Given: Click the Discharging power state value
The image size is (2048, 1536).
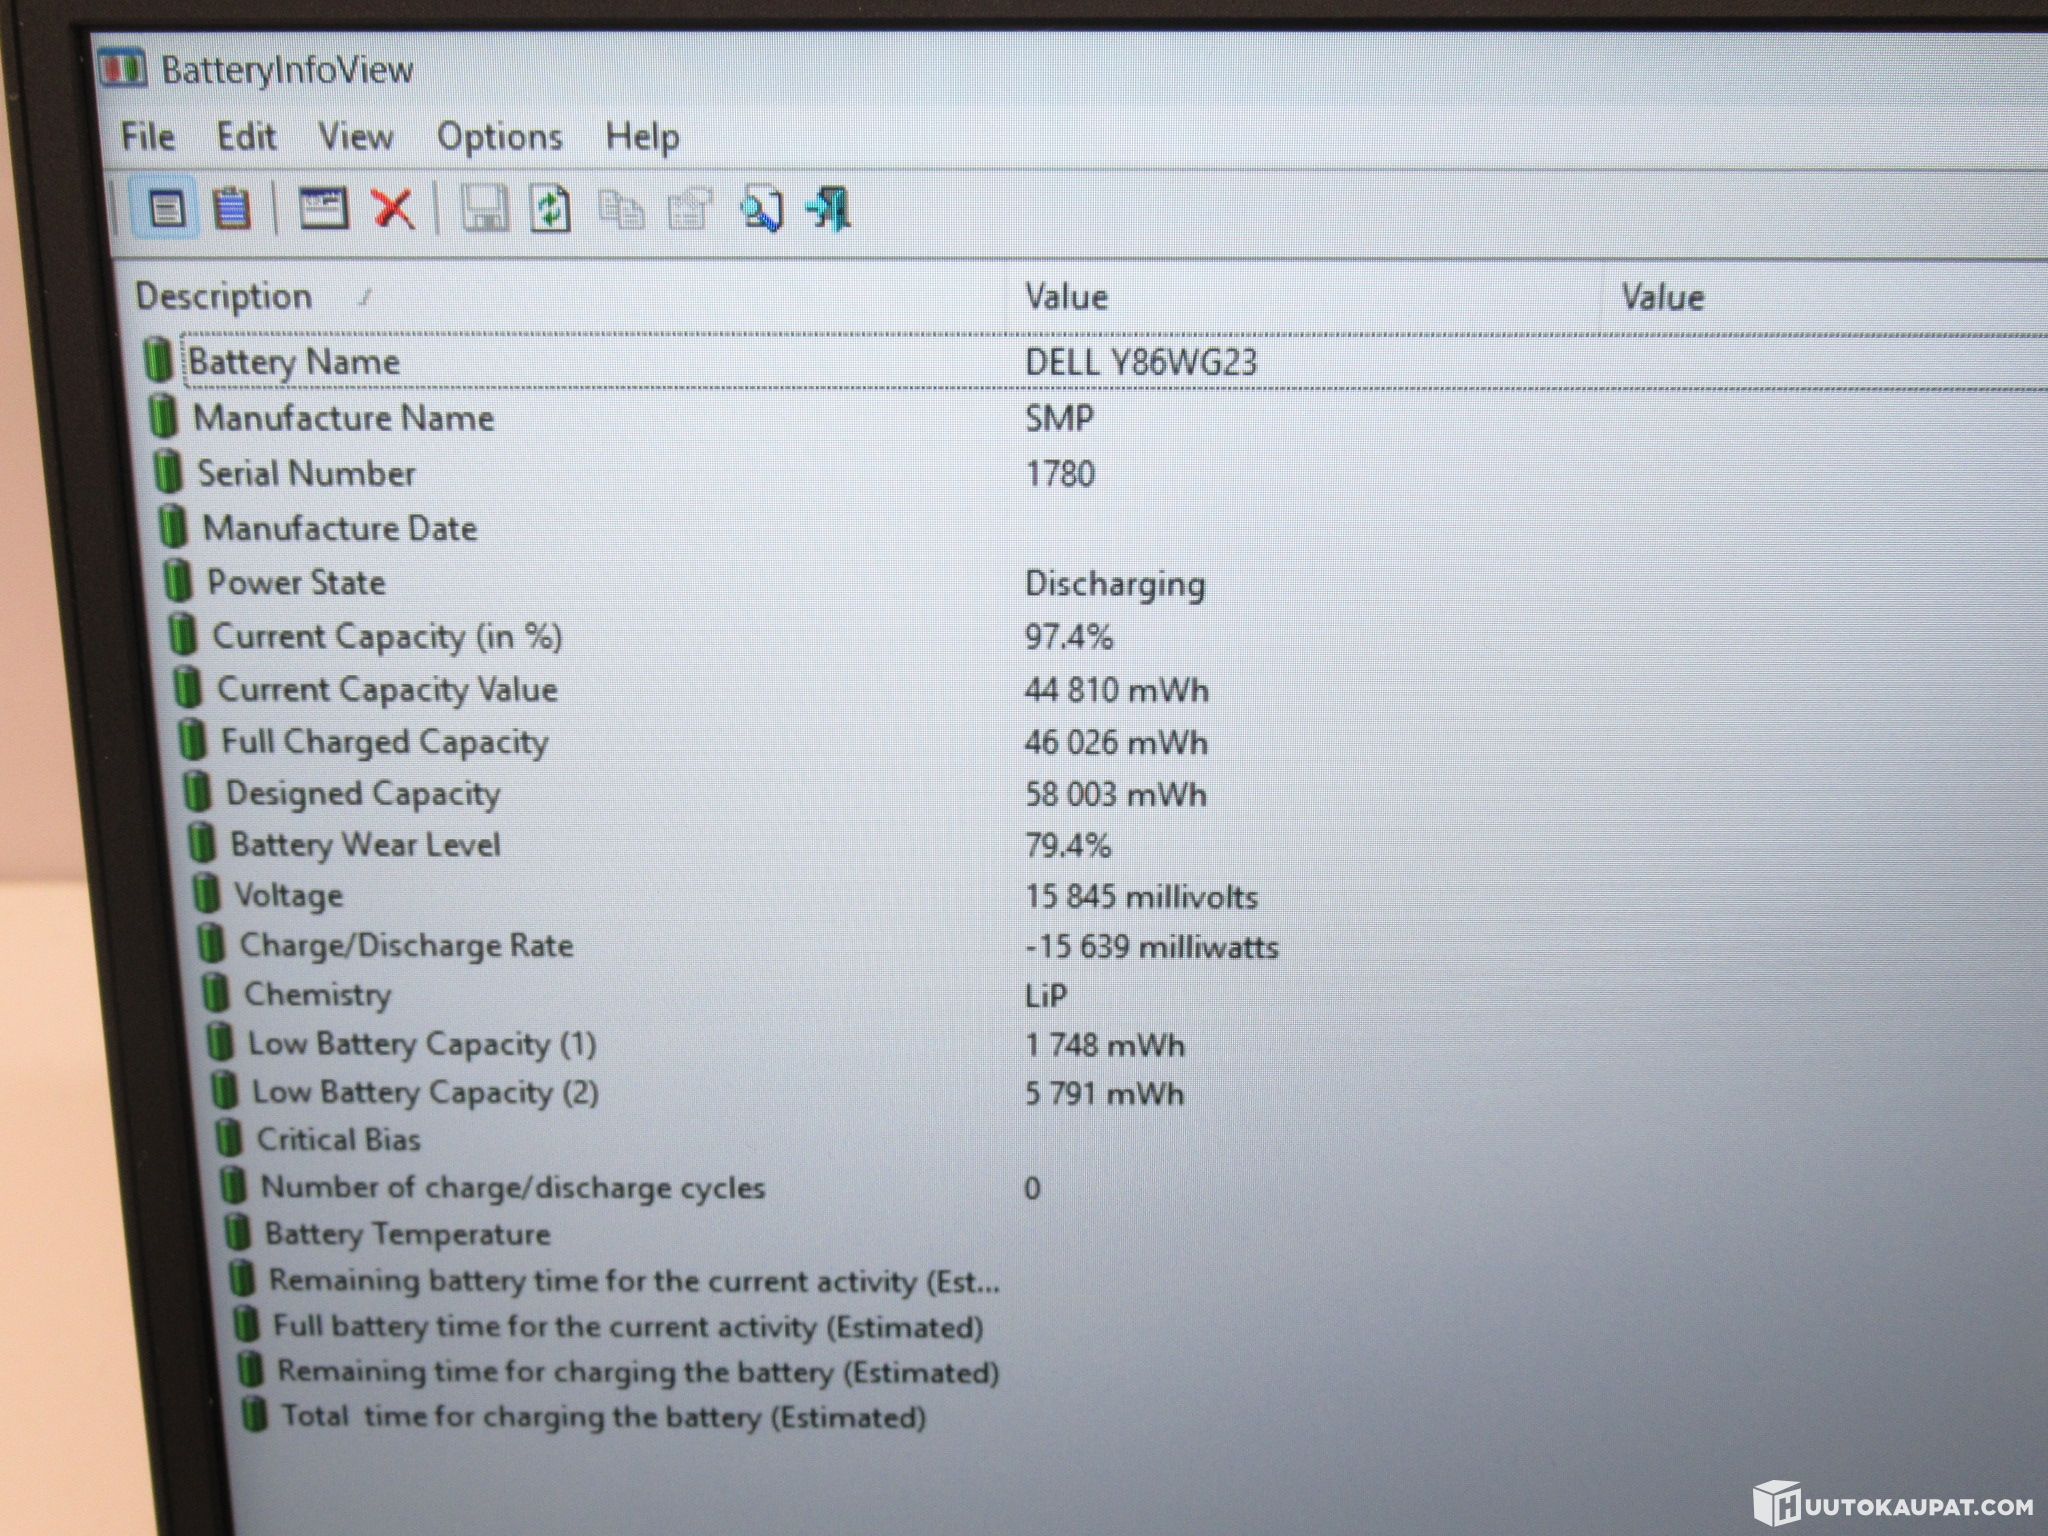Looking at the screenshot, I should click(x=1115, y=584).
